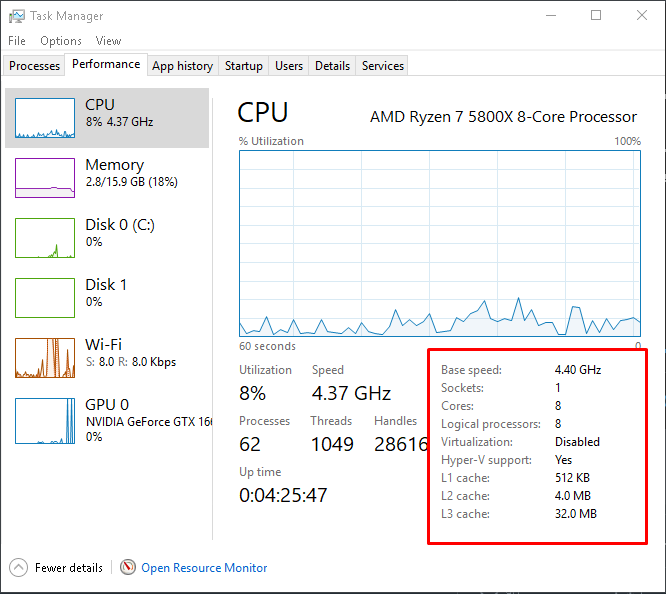Click the Hyper-V support Yes value
The width and height of the screenshot is (666, 594).
point(564,460)
